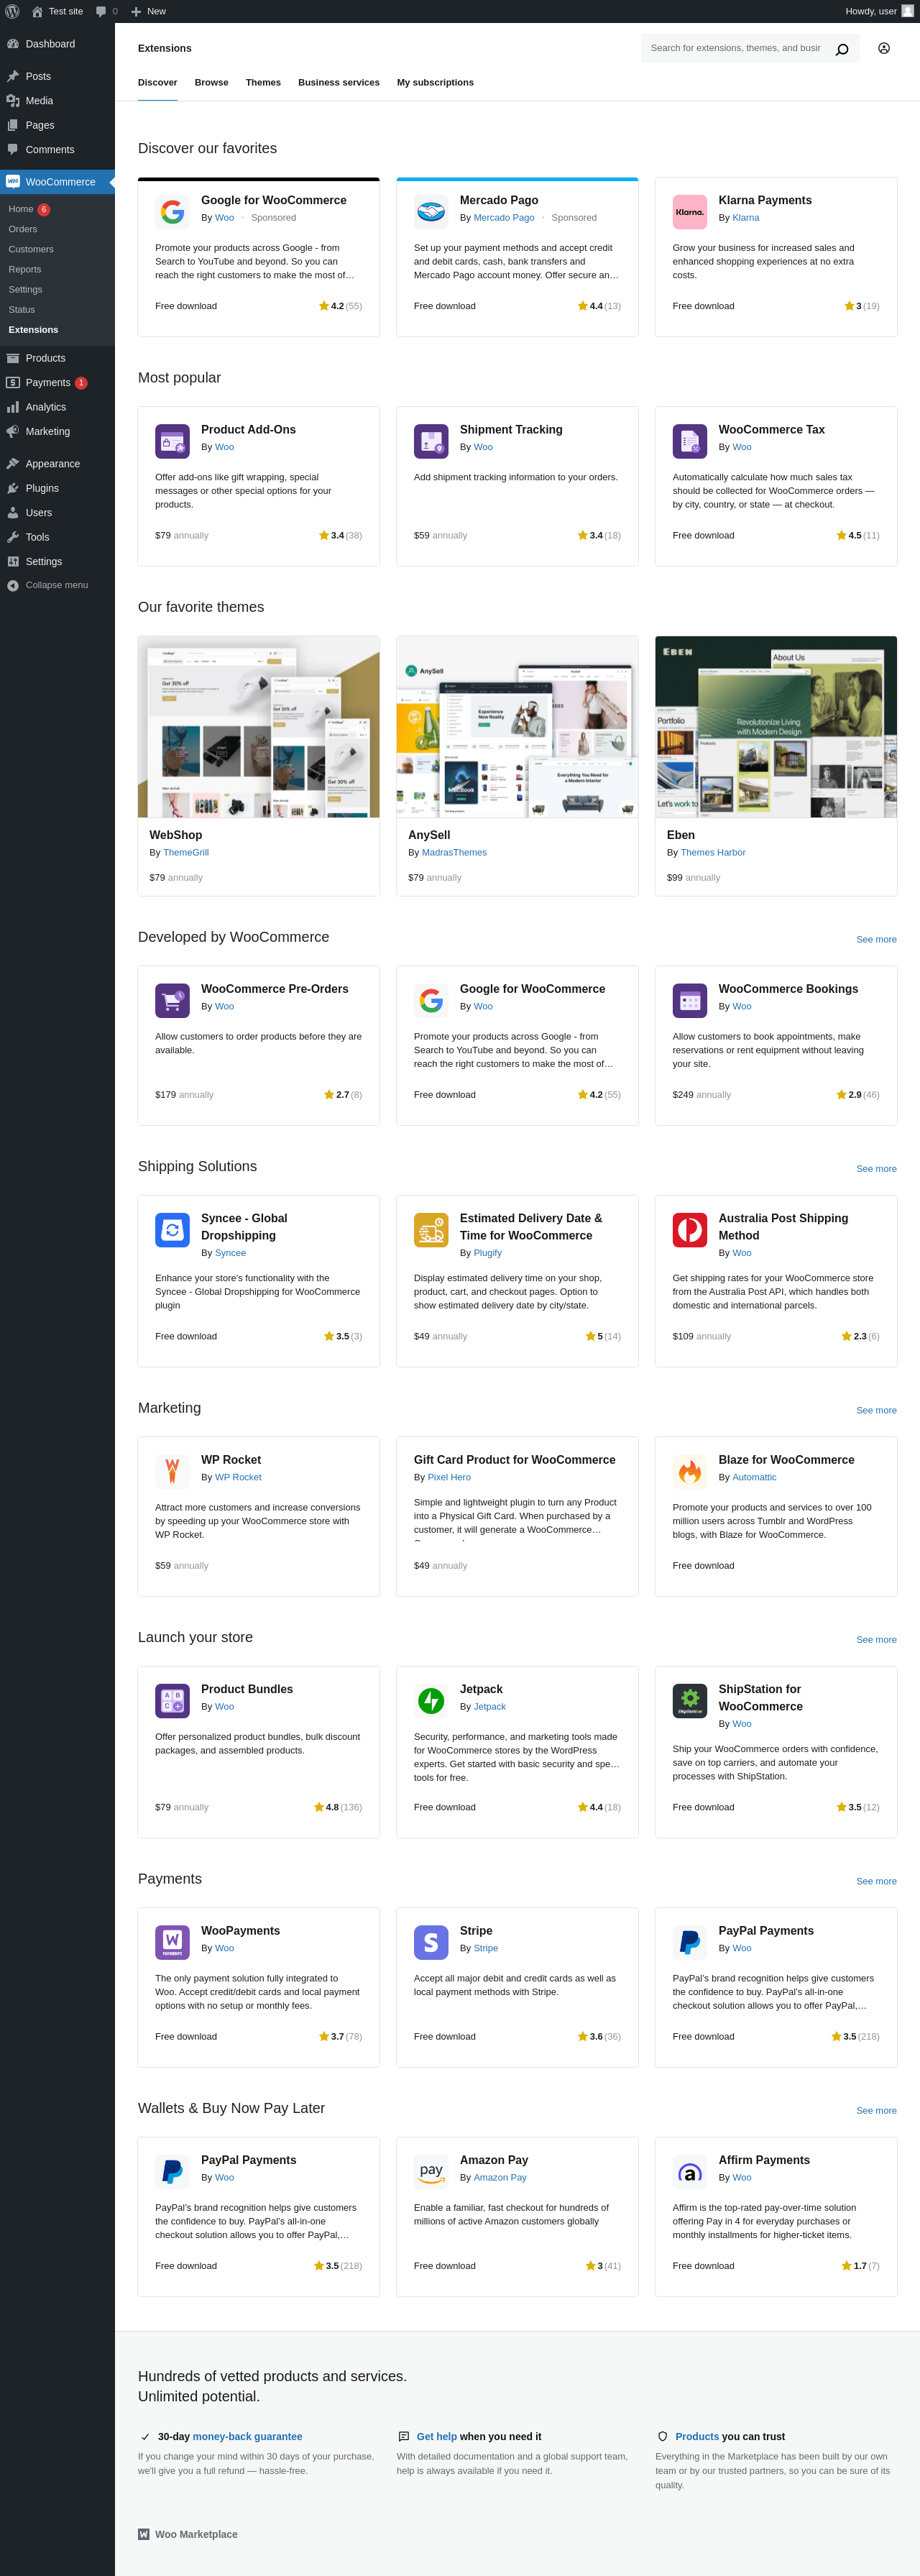Focus the extensions search field

coord(735,48)
